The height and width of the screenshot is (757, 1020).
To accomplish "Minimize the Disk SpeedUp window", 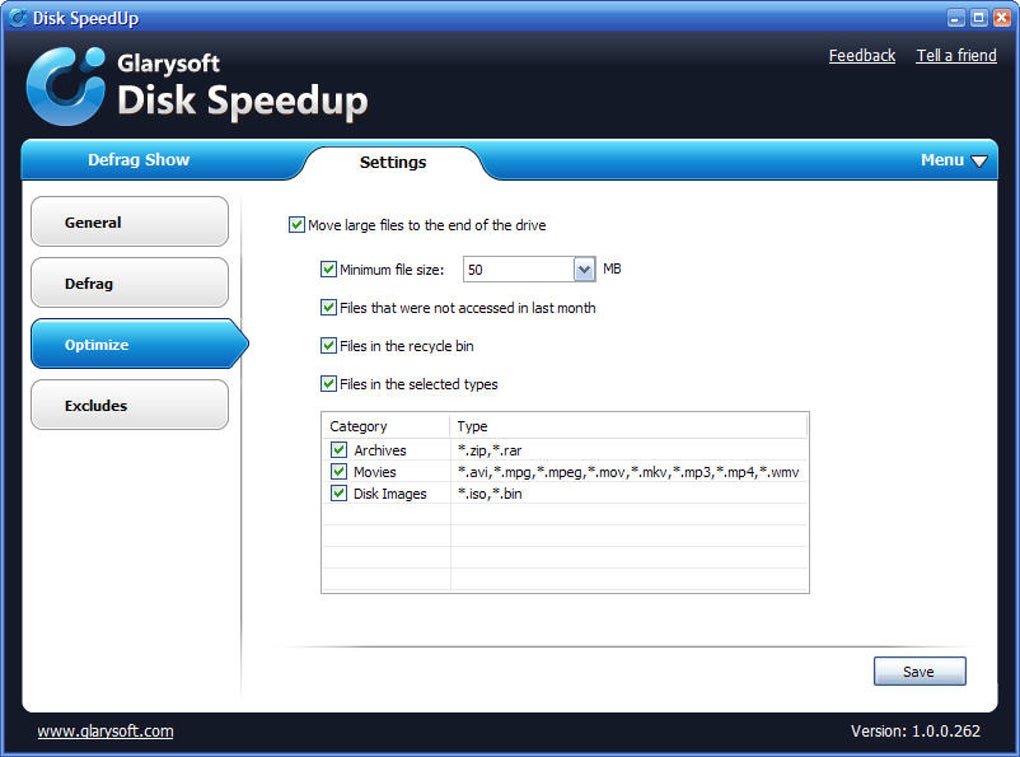I will [x=956, y=18].
